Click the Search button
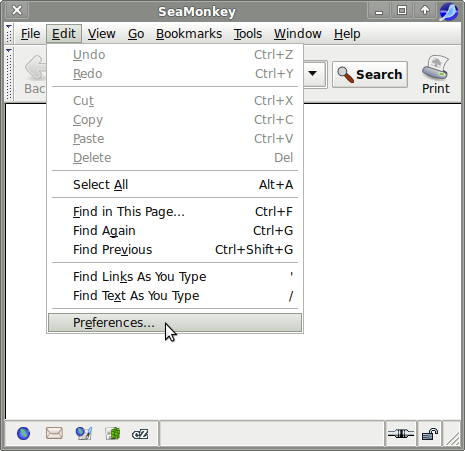 coord(370,74)
